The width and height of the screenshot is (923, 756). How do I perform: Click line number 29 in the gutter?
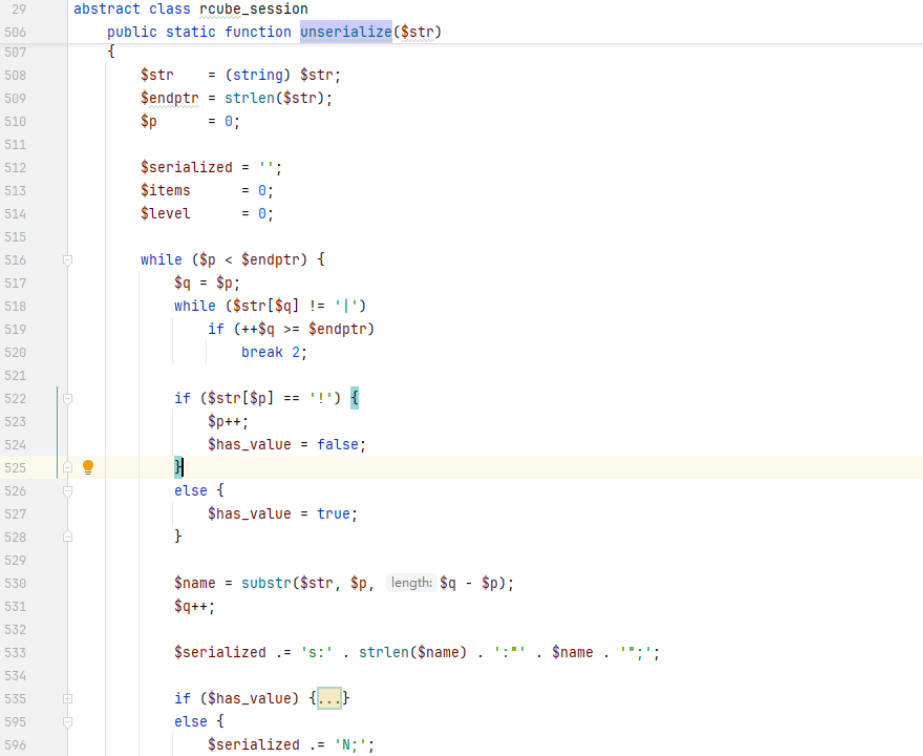pyautogui.click(x=18, y=9)
